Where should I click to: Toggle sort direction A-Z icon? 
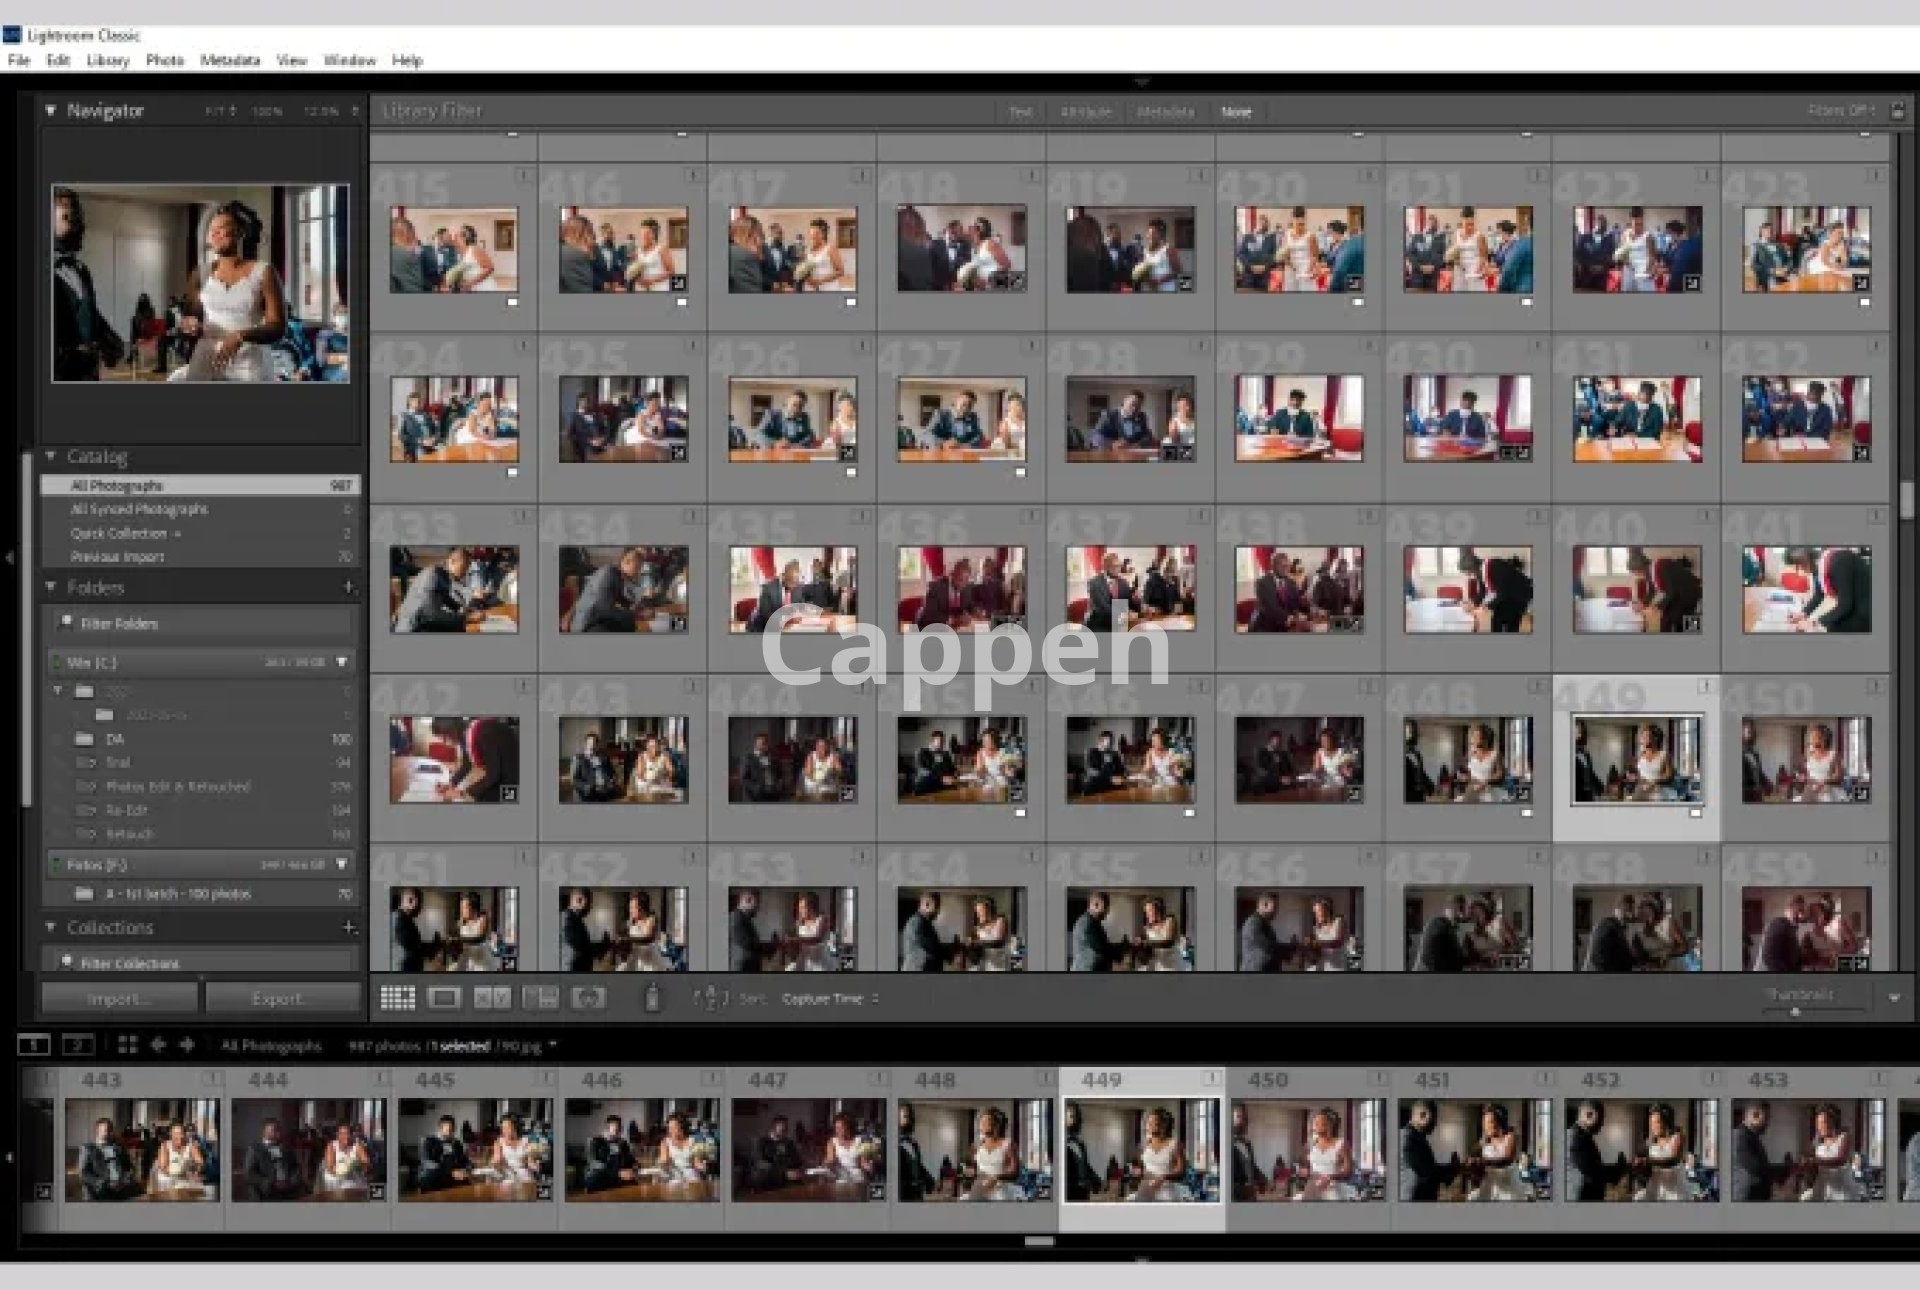pos(710,998)
